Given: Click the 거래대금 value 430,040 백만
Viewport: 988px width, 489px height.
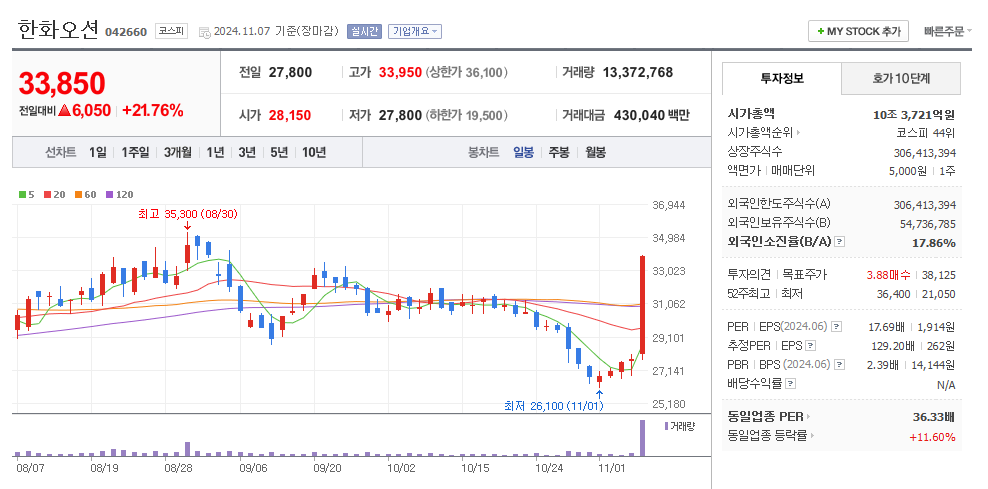Looking at the screenshot, I should [x=652, y=115].
